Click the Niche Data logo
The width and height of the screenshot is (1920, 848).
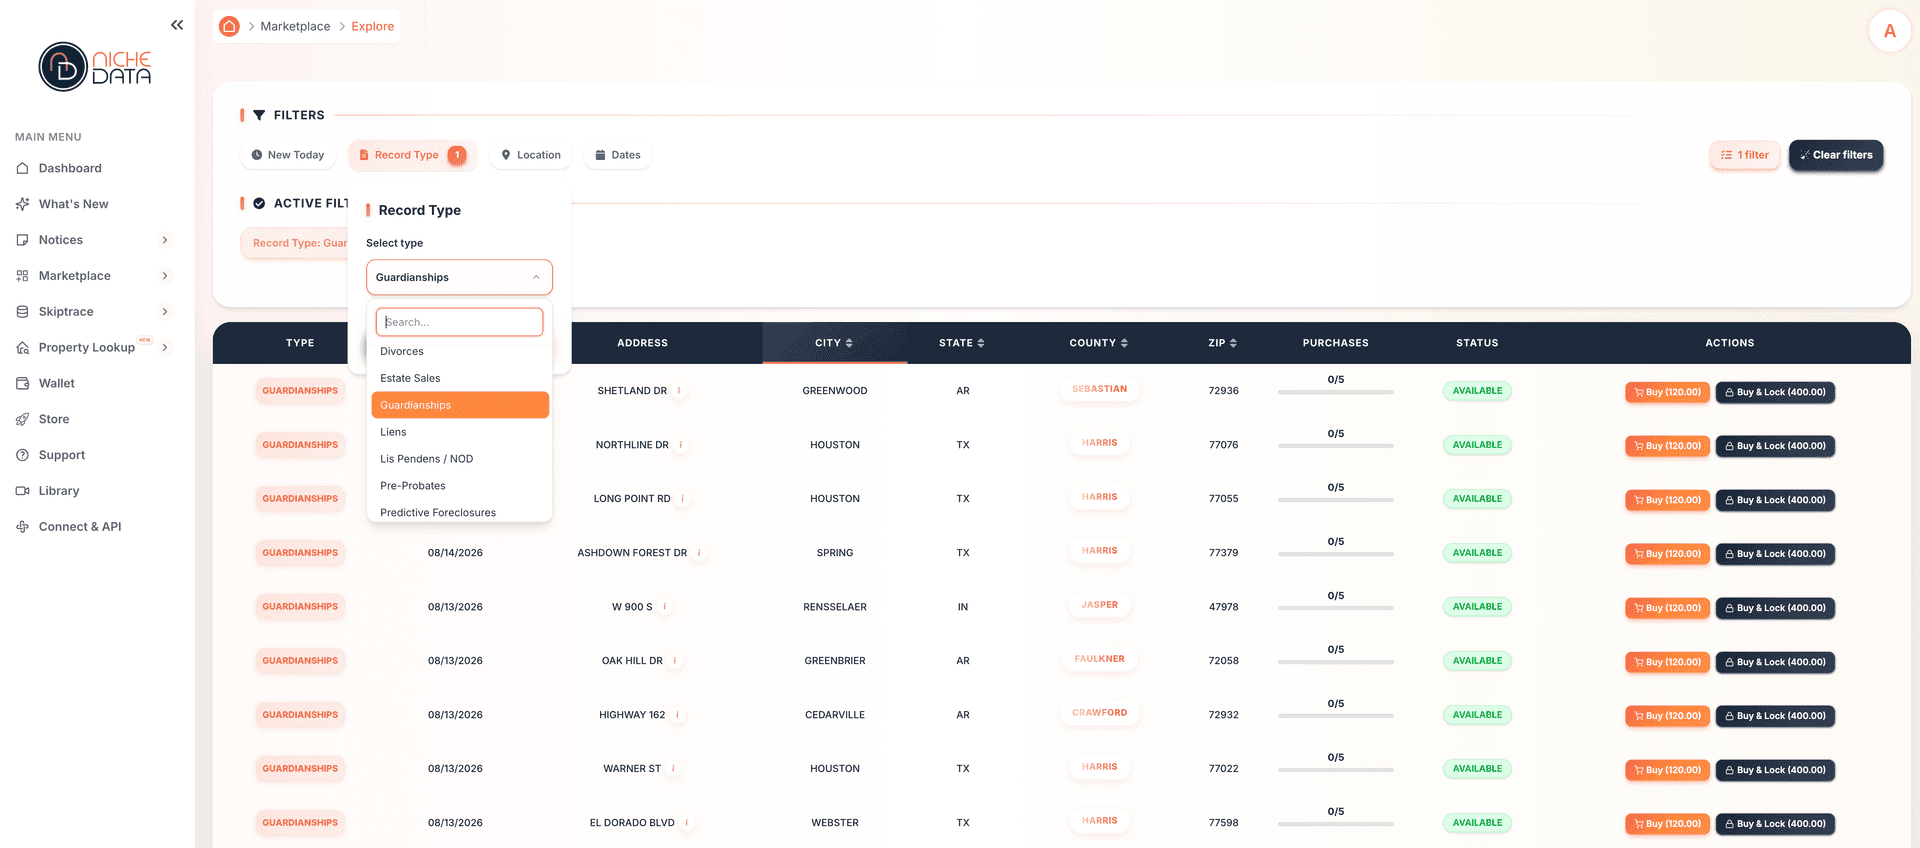coord(95,67)
